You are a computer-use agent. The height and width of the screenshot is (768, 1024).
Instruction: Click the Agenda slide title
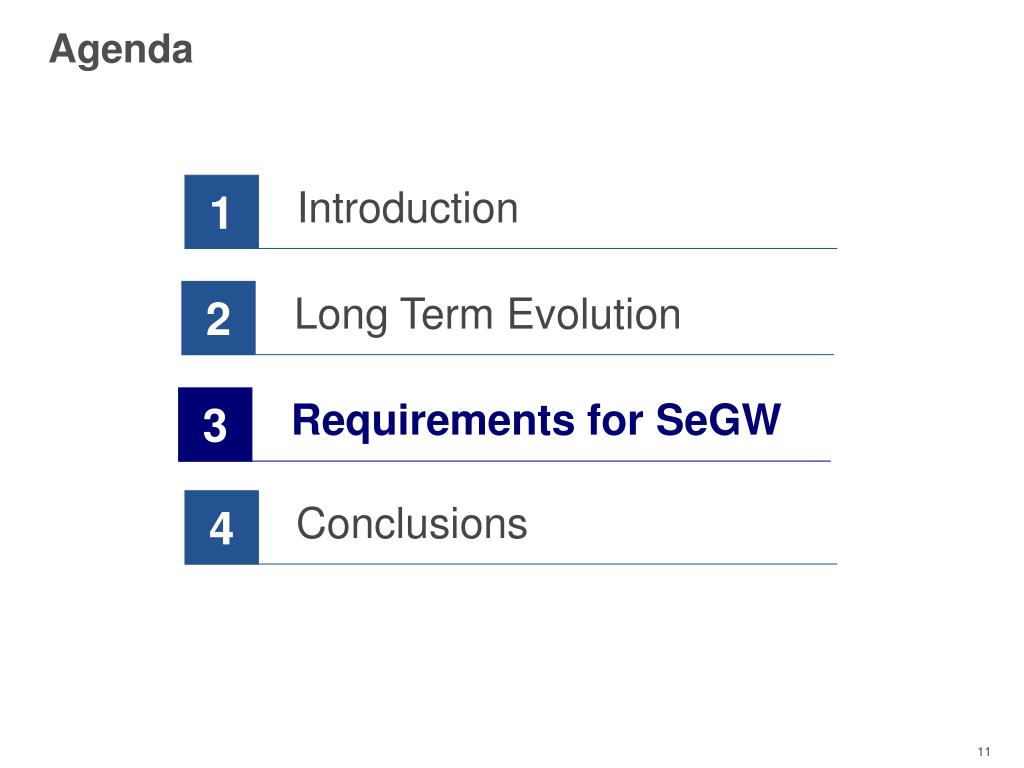(x=121, y=50)
